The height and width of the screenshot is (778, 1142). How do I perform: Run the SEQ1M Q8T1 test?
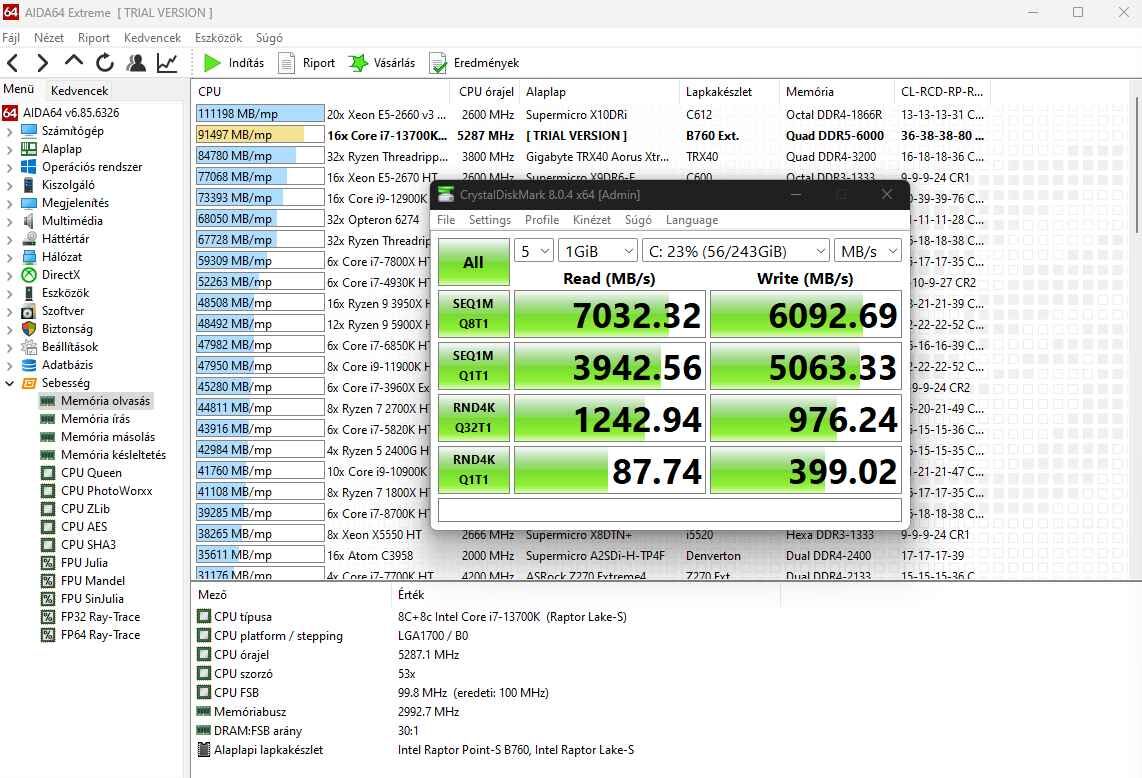pos(473,314)
